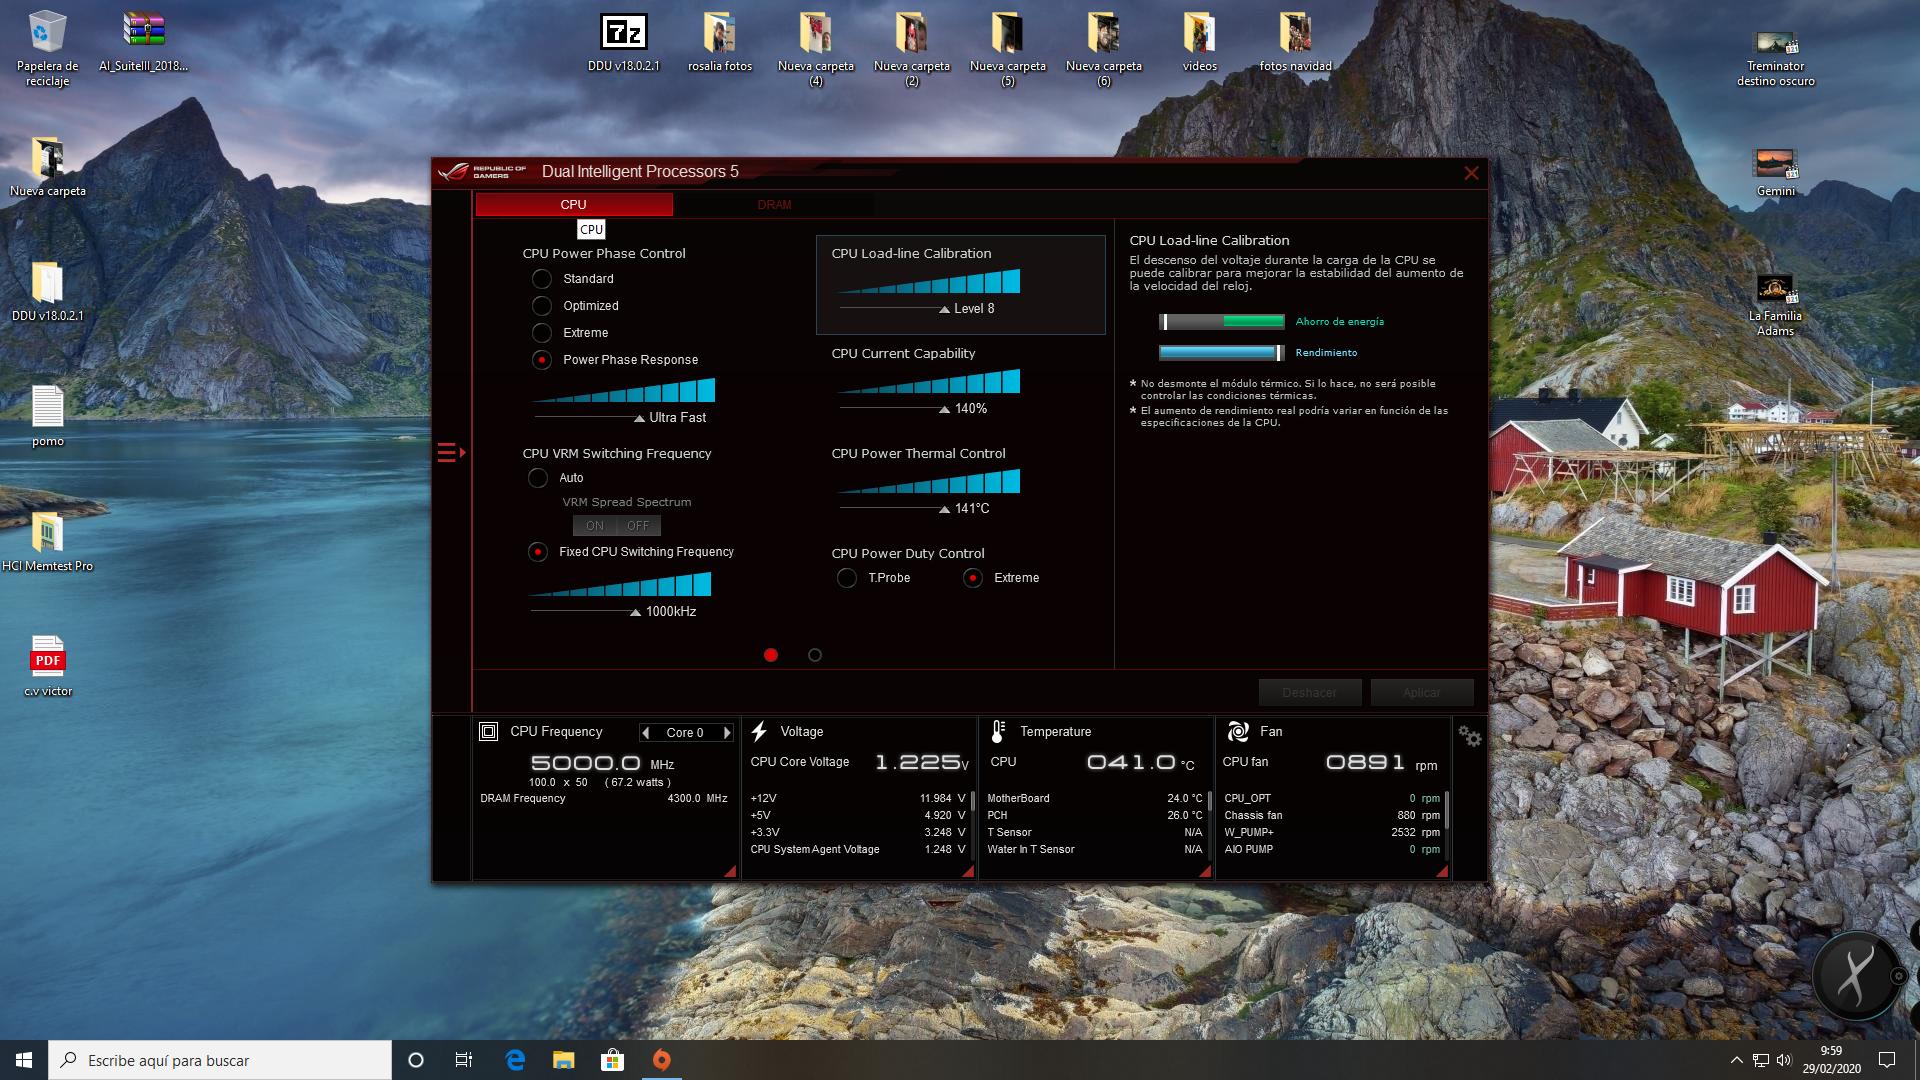Go to second page dot indicator
Viewport: 1920px width, 1080px height.
(815, 655)
